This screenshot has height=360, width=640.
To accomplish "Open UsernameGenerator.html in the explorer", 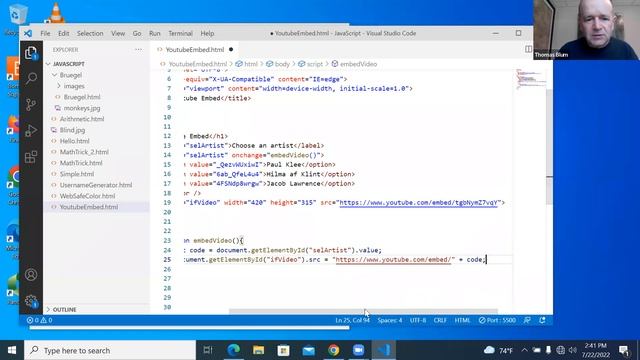I will pyautogui.click(x=96, y=185).
